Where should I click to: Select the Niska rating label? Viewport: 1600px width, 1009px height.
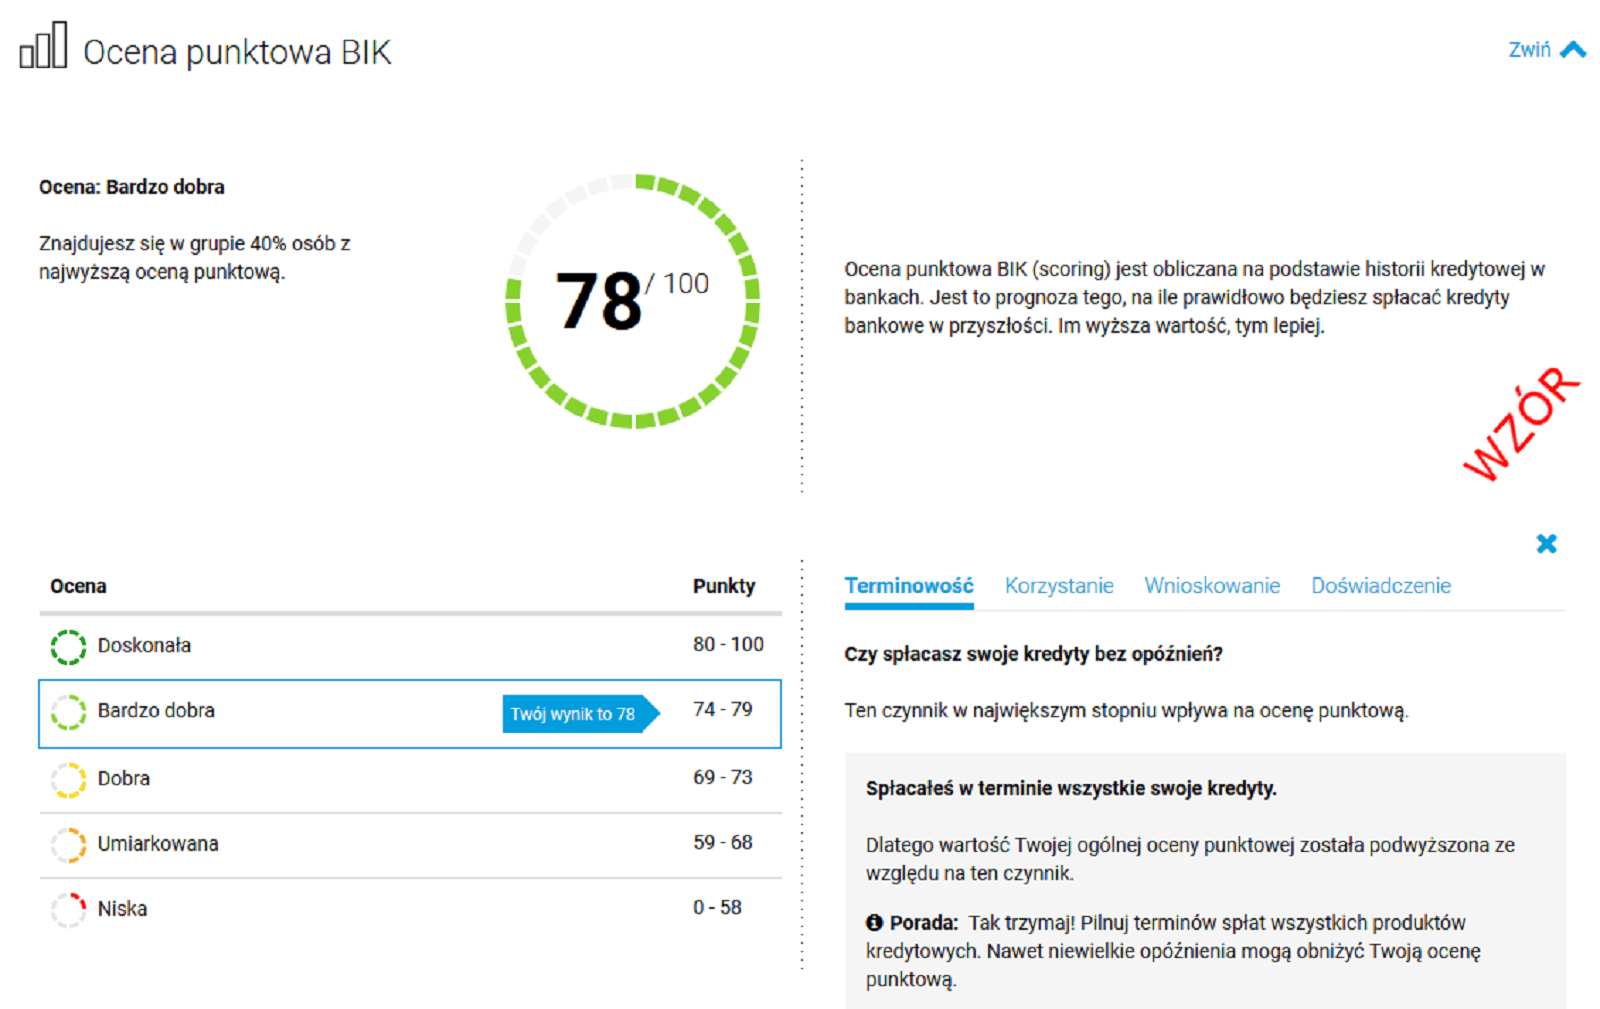[122, 909]
